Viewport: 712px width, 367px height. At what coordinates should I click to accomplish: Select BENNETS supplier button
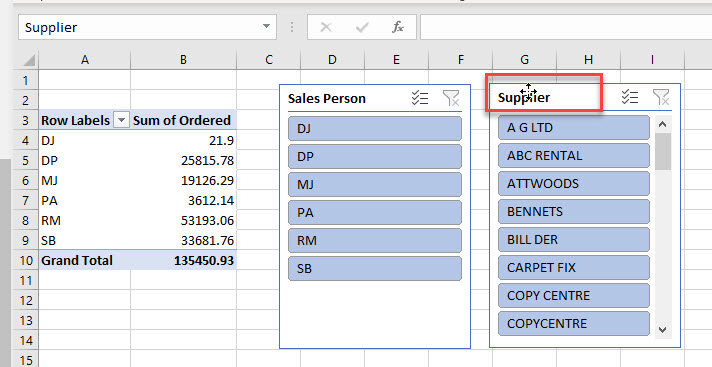click(574, 212)
